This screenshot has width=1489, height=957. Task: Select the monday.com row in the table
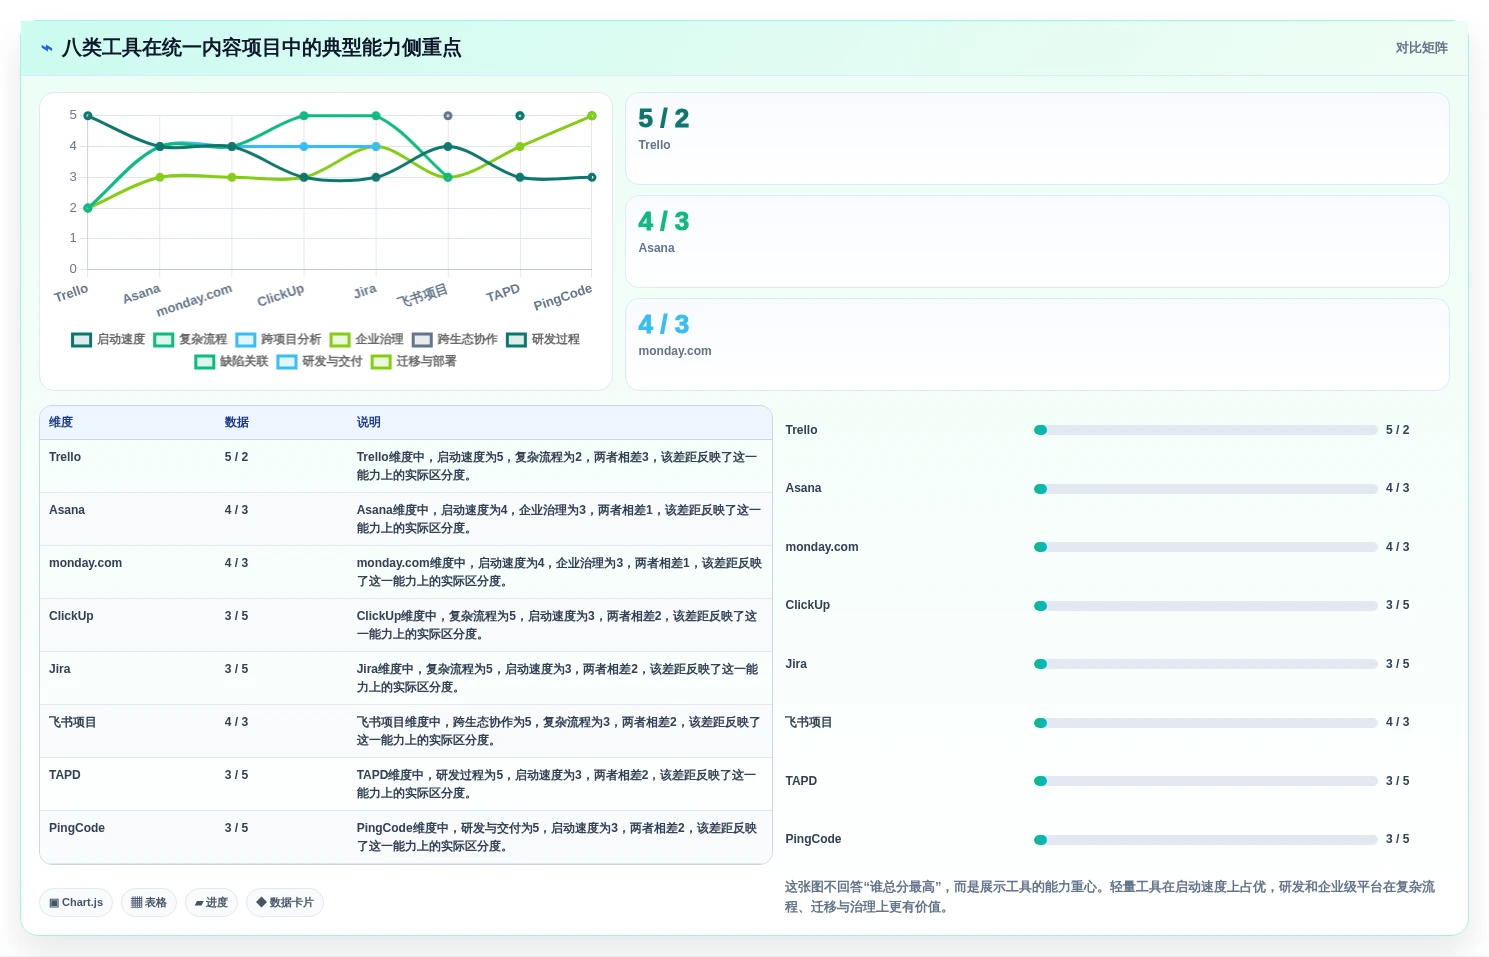click(x=406, y=572)
